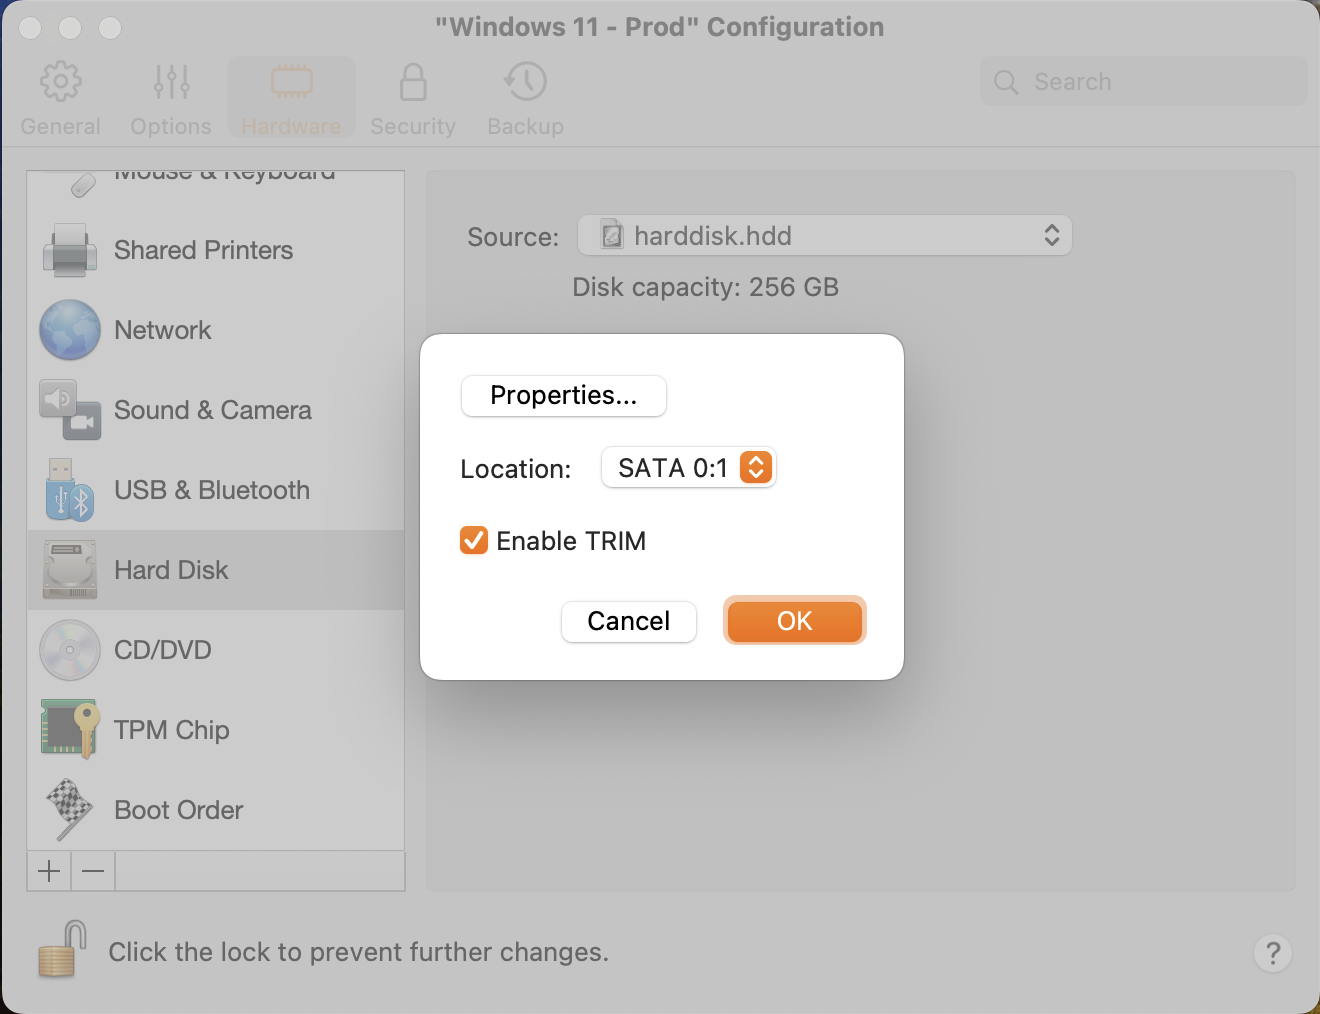Open help with the question mark button
1320x1014 pixels.
point(1272,953)
